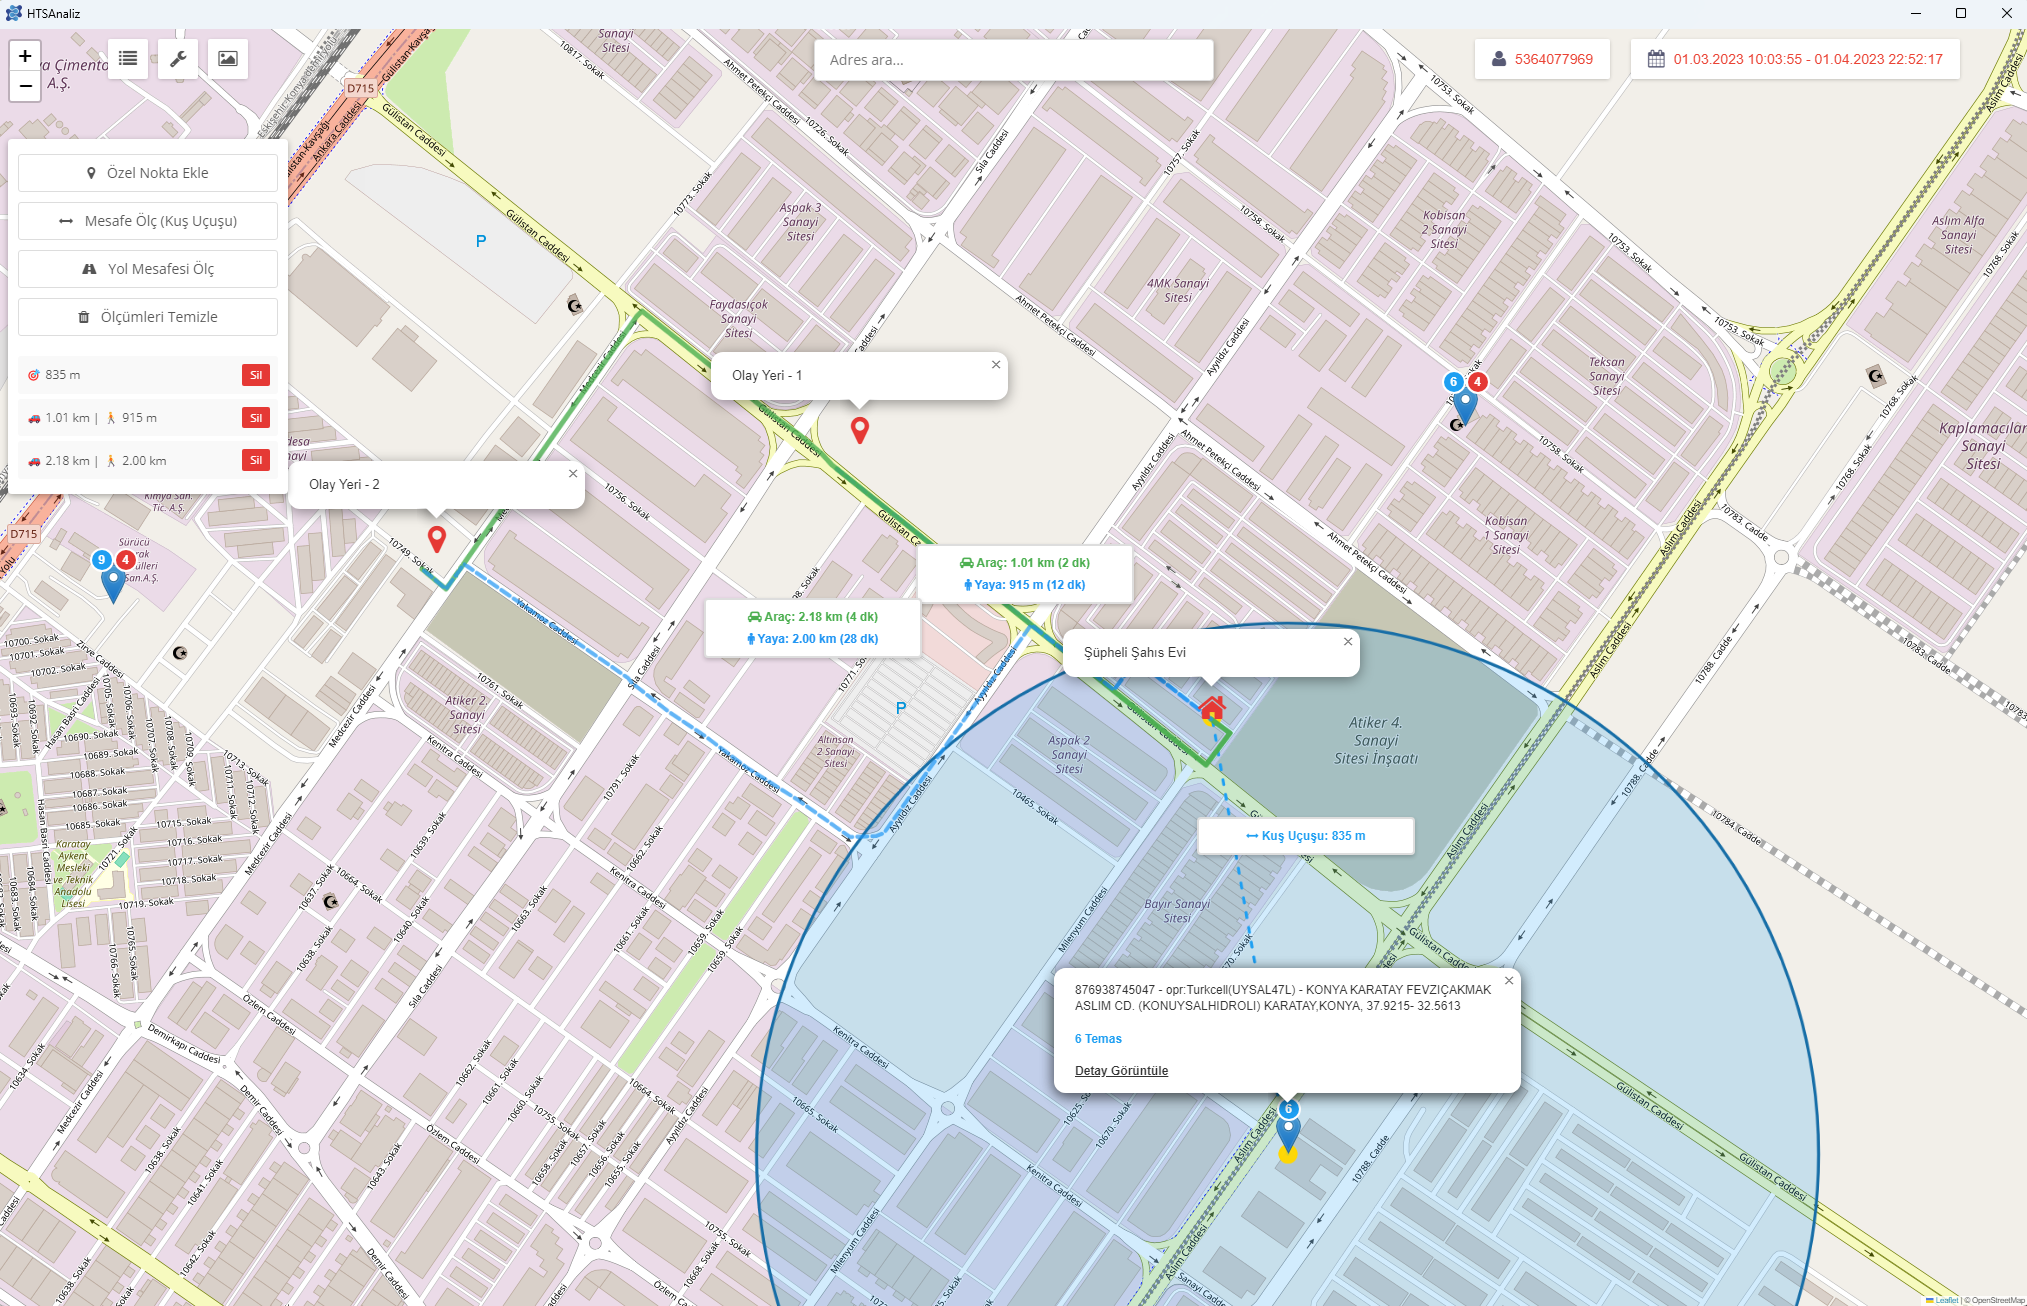Close the Şüpheli Şahıs Evi popup
Screen dimensions: 2027x1306
[x=1348, y=642]
